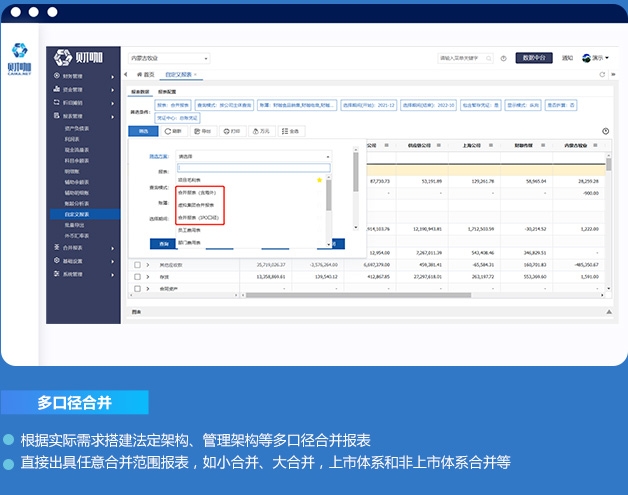Viewport: 628px width, 495px height.
Task: Open the 内蒙古牧业 company dropdown
Action: [x=169, y=58]
